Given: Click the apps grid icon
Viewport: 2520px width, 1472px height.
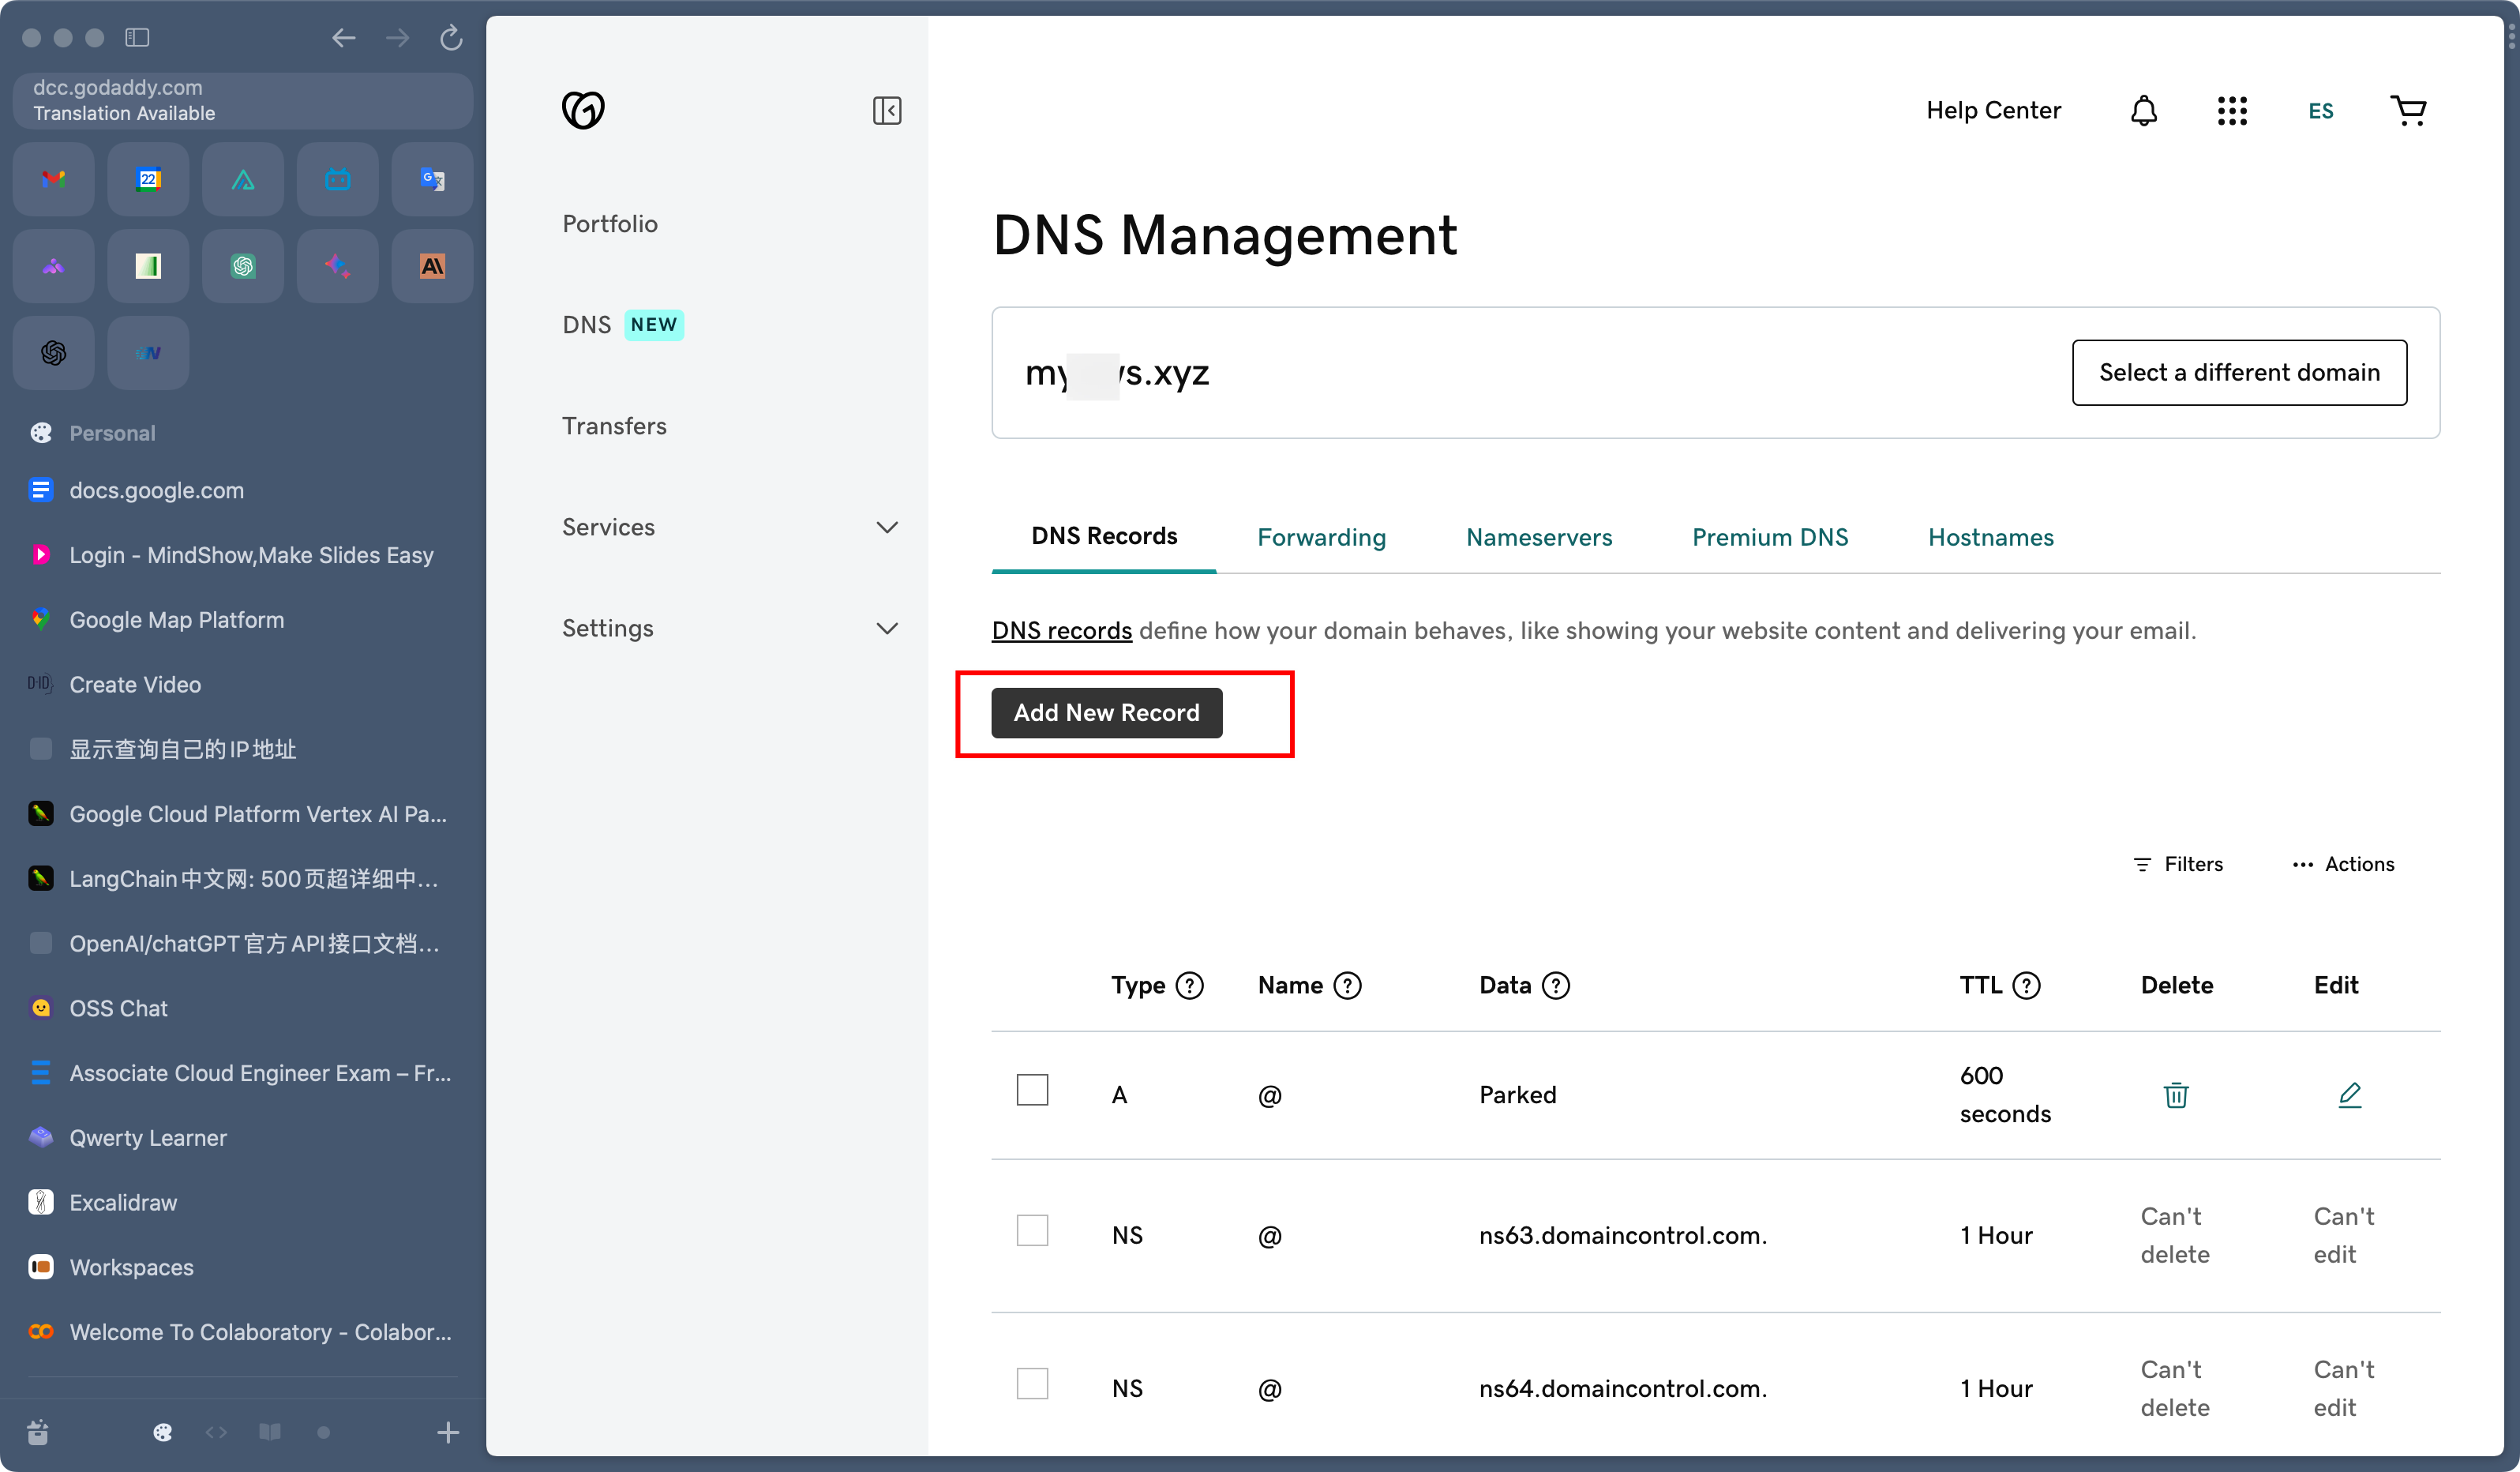Looking at the screenshot, I should point(2231,109).
